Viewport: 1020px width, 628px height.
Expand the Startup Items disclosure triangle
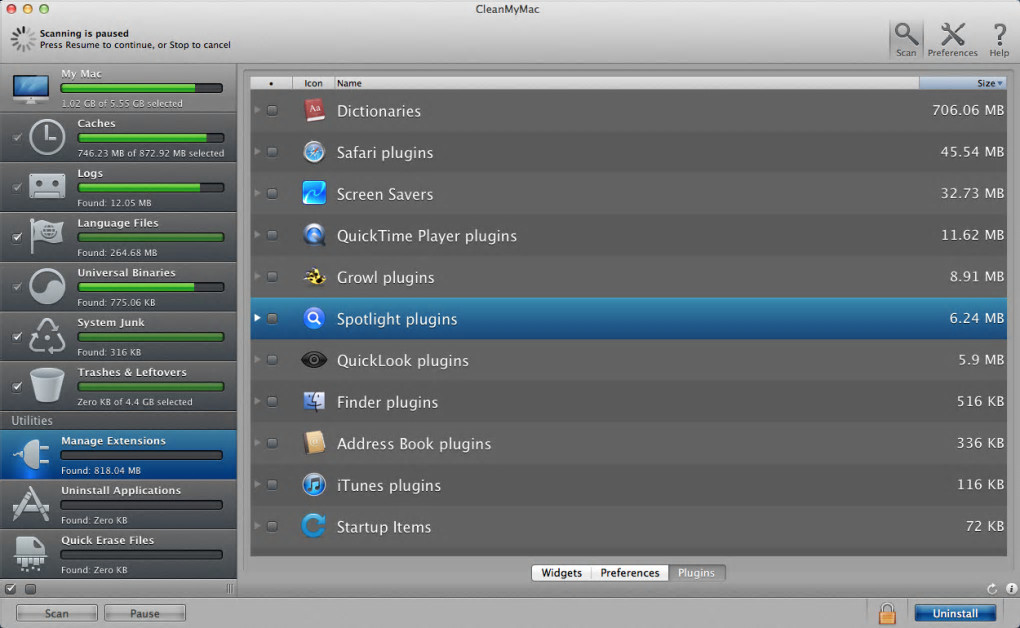pyautogui.click(x=258, y=526)
